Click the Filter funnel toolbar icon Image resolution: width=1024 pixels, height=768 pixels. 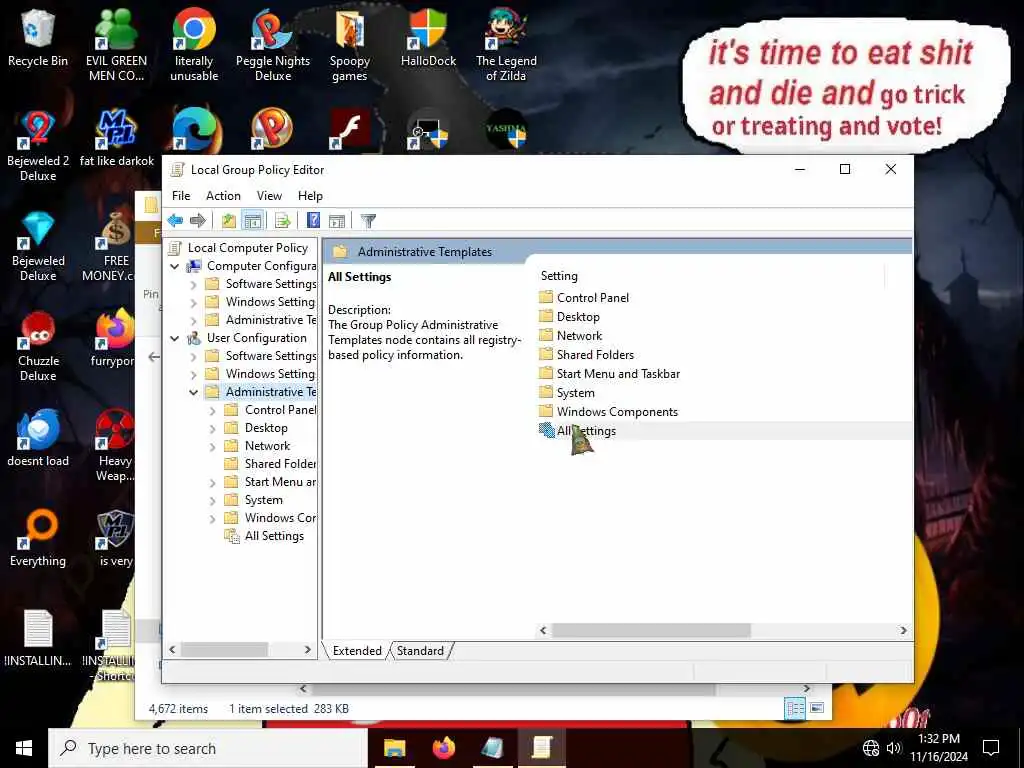[x=368, y=221]
